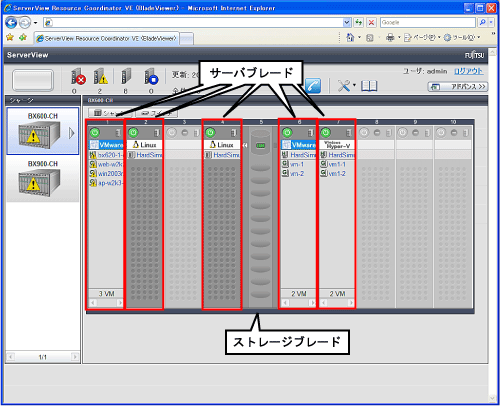Screen dimensions: 500x406
Task: Select ServerView Resource Coordinator browser tab
Action: pos(107,38)
